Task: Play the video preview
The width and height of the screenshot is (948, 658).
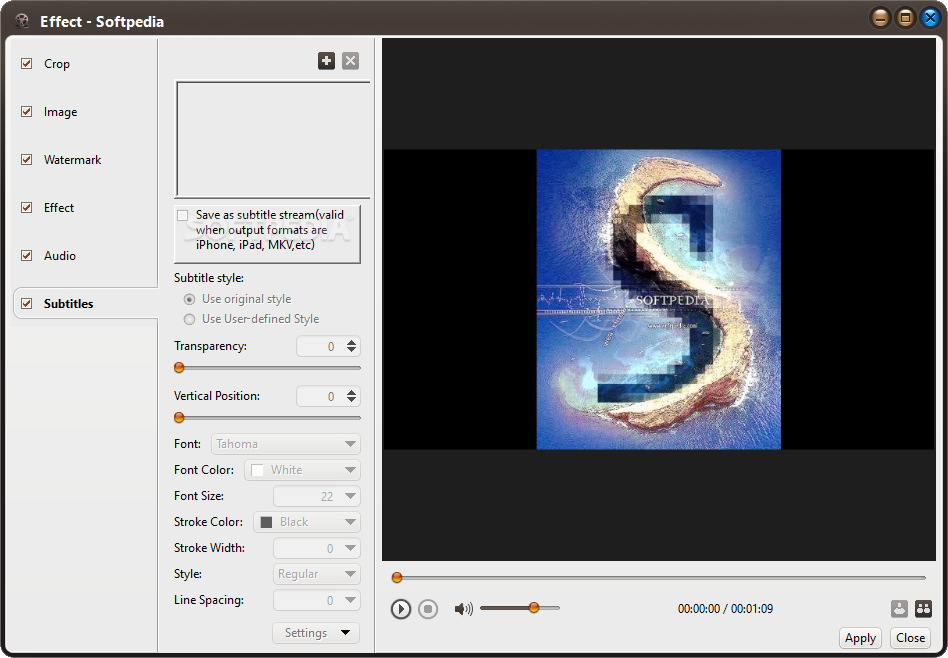Action: pyautogui.click(x=401, y=608)
